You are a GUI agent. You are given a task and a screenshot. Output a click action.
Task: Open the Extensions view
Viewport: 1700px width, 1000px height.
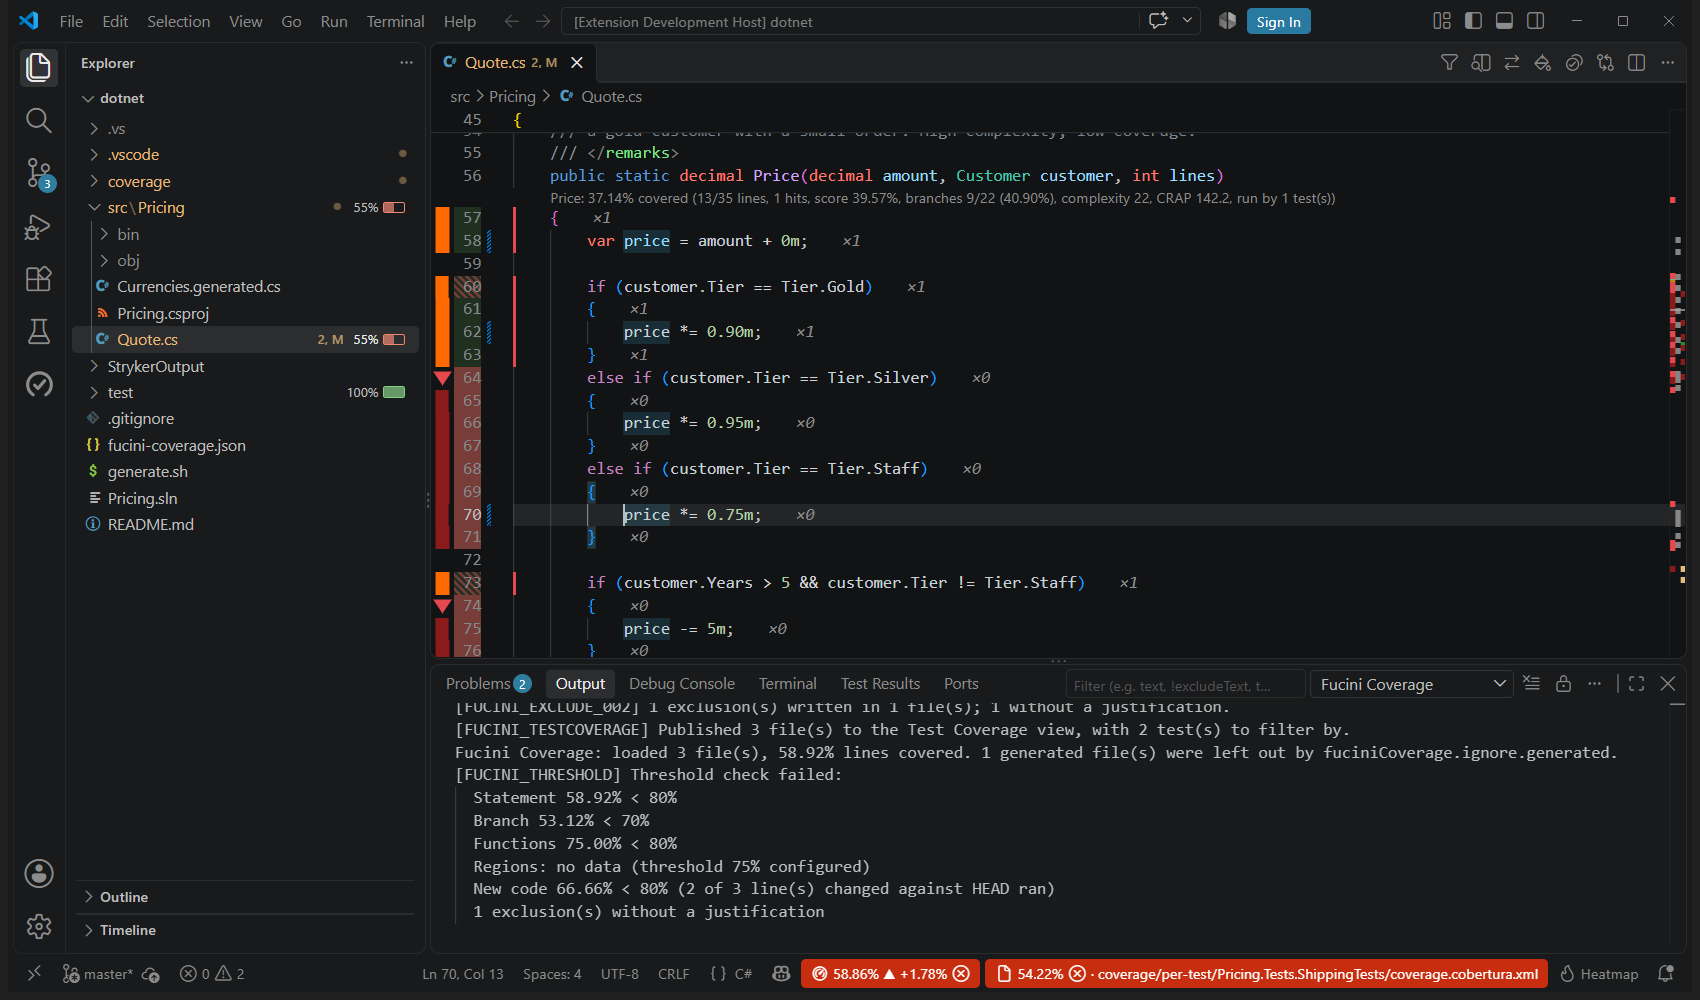tap(39, 279)
